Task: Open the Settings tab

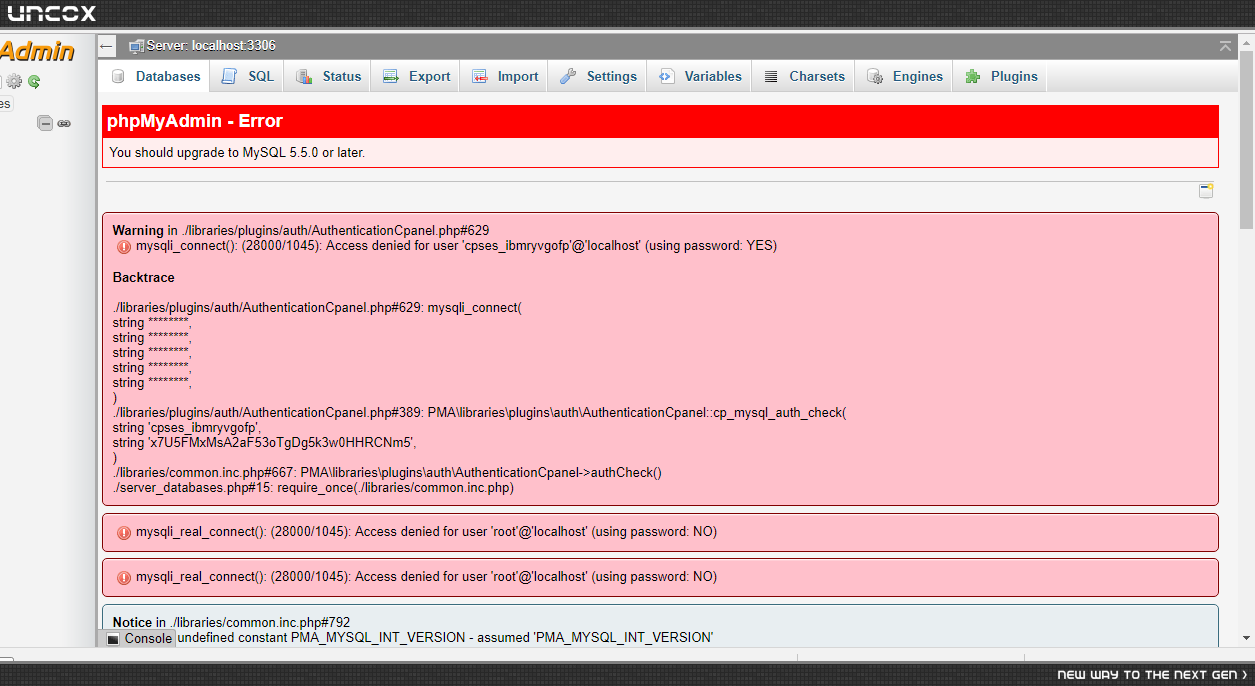Action: [599, 76]
